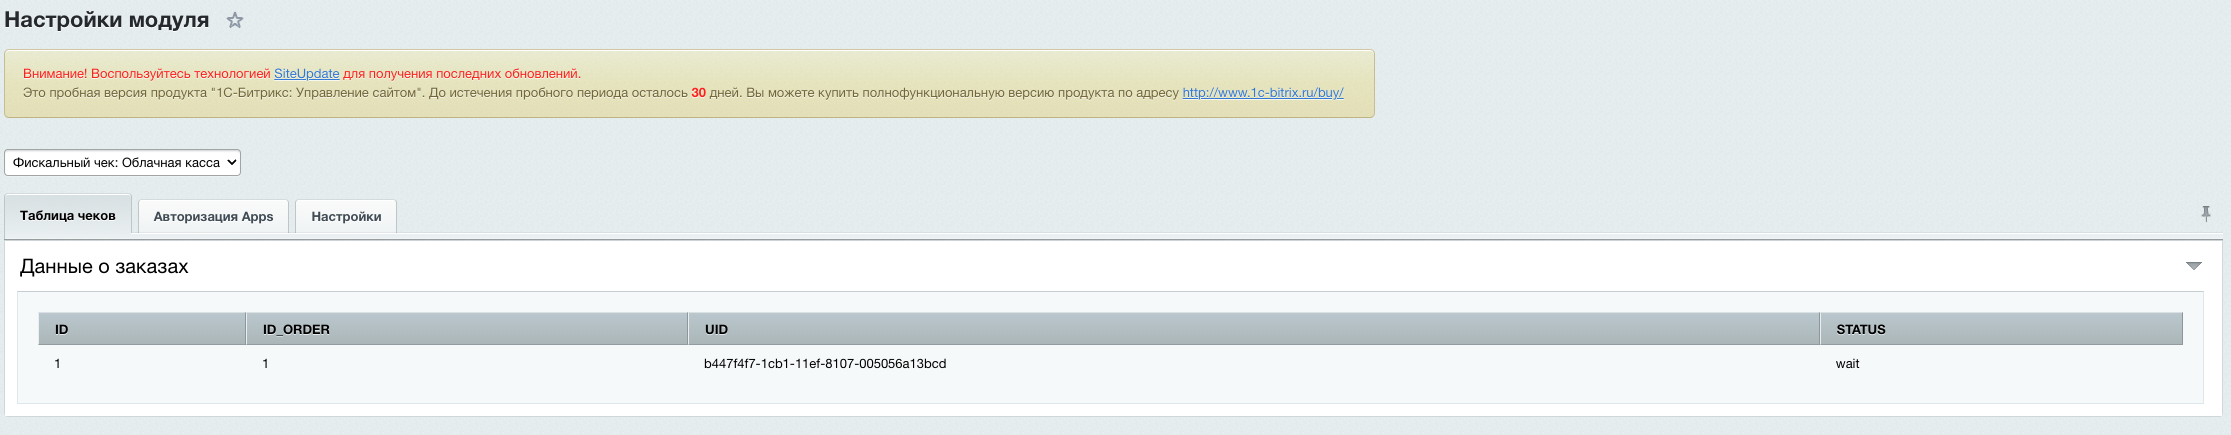The height and width of the screenshot is (435, 2231).
Task: Click the STATUS column header
Action: [1860, 329]
